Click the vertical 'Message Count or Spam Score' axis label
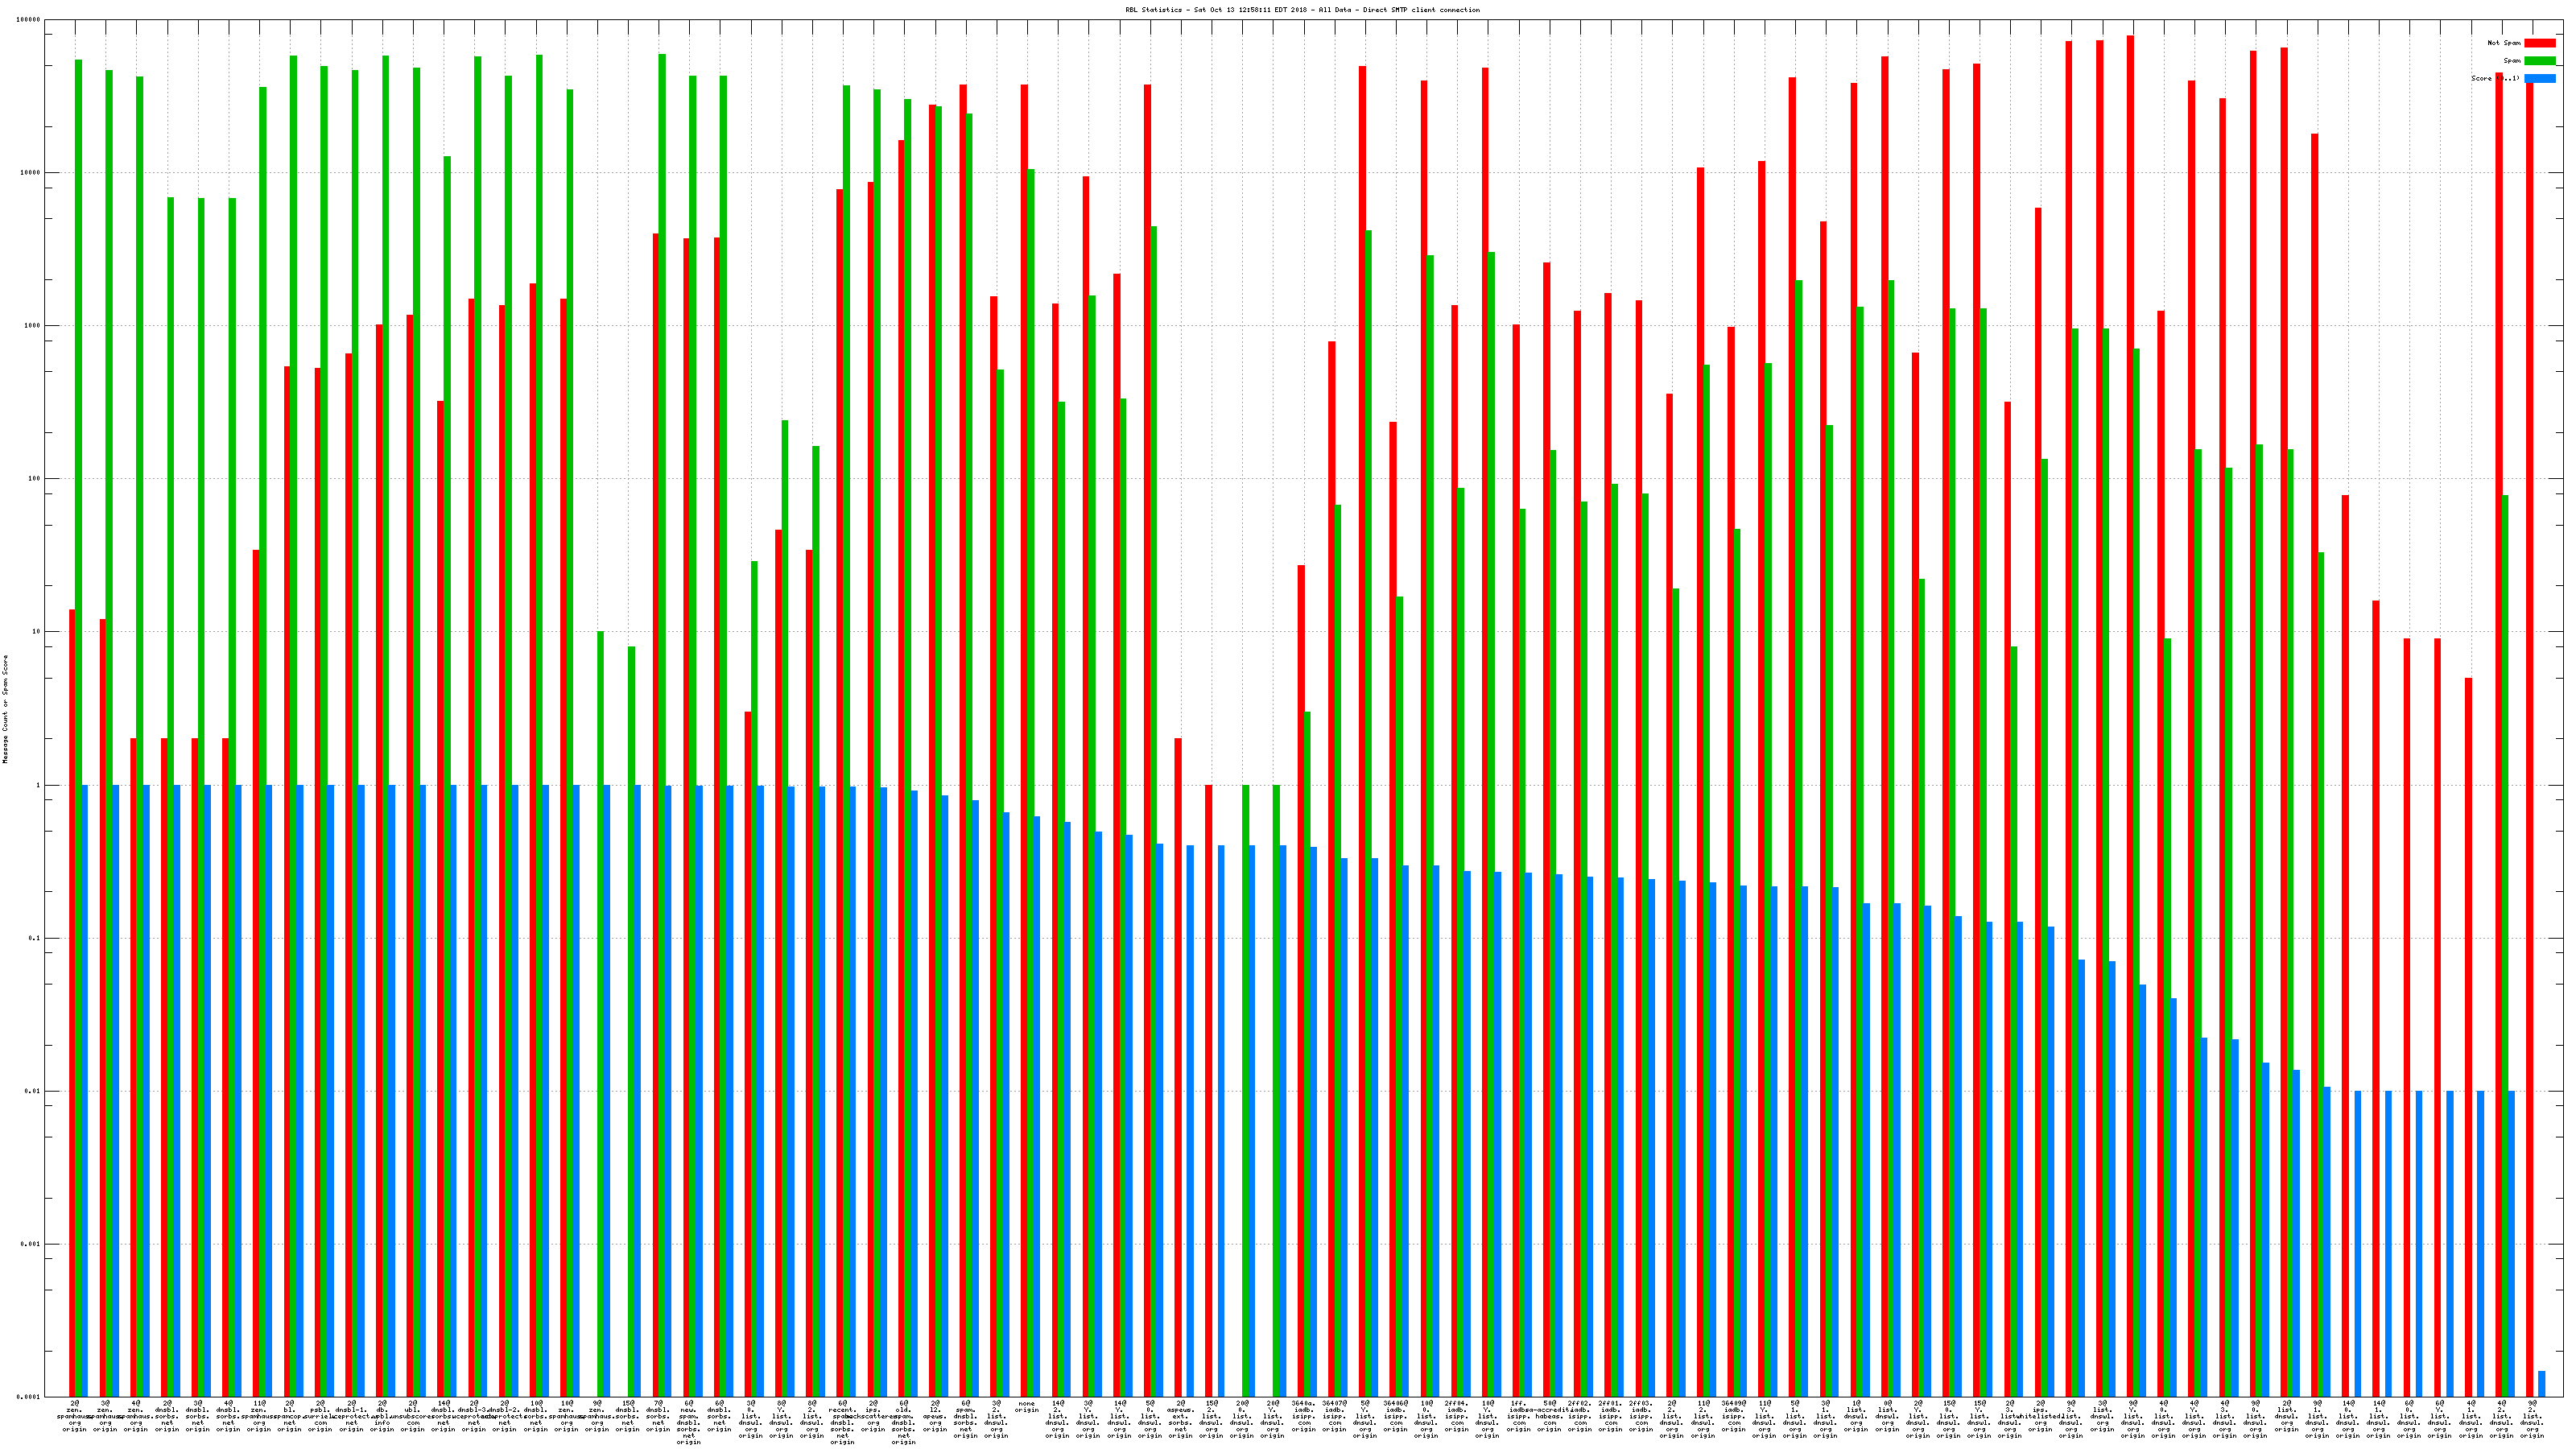The height and width of the screenshot is (1449, 2576). [x=5, y=709]
